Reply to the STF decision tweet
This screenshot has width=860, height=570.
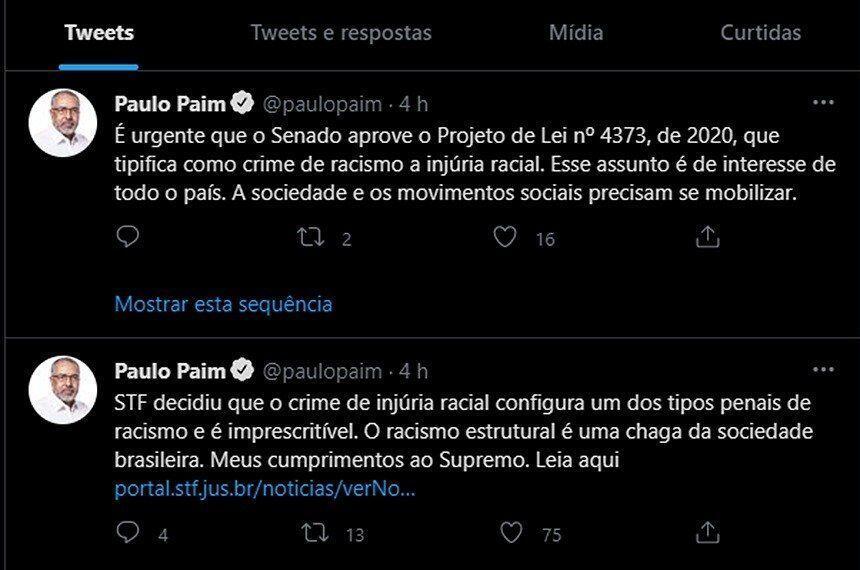coord(127,533)
